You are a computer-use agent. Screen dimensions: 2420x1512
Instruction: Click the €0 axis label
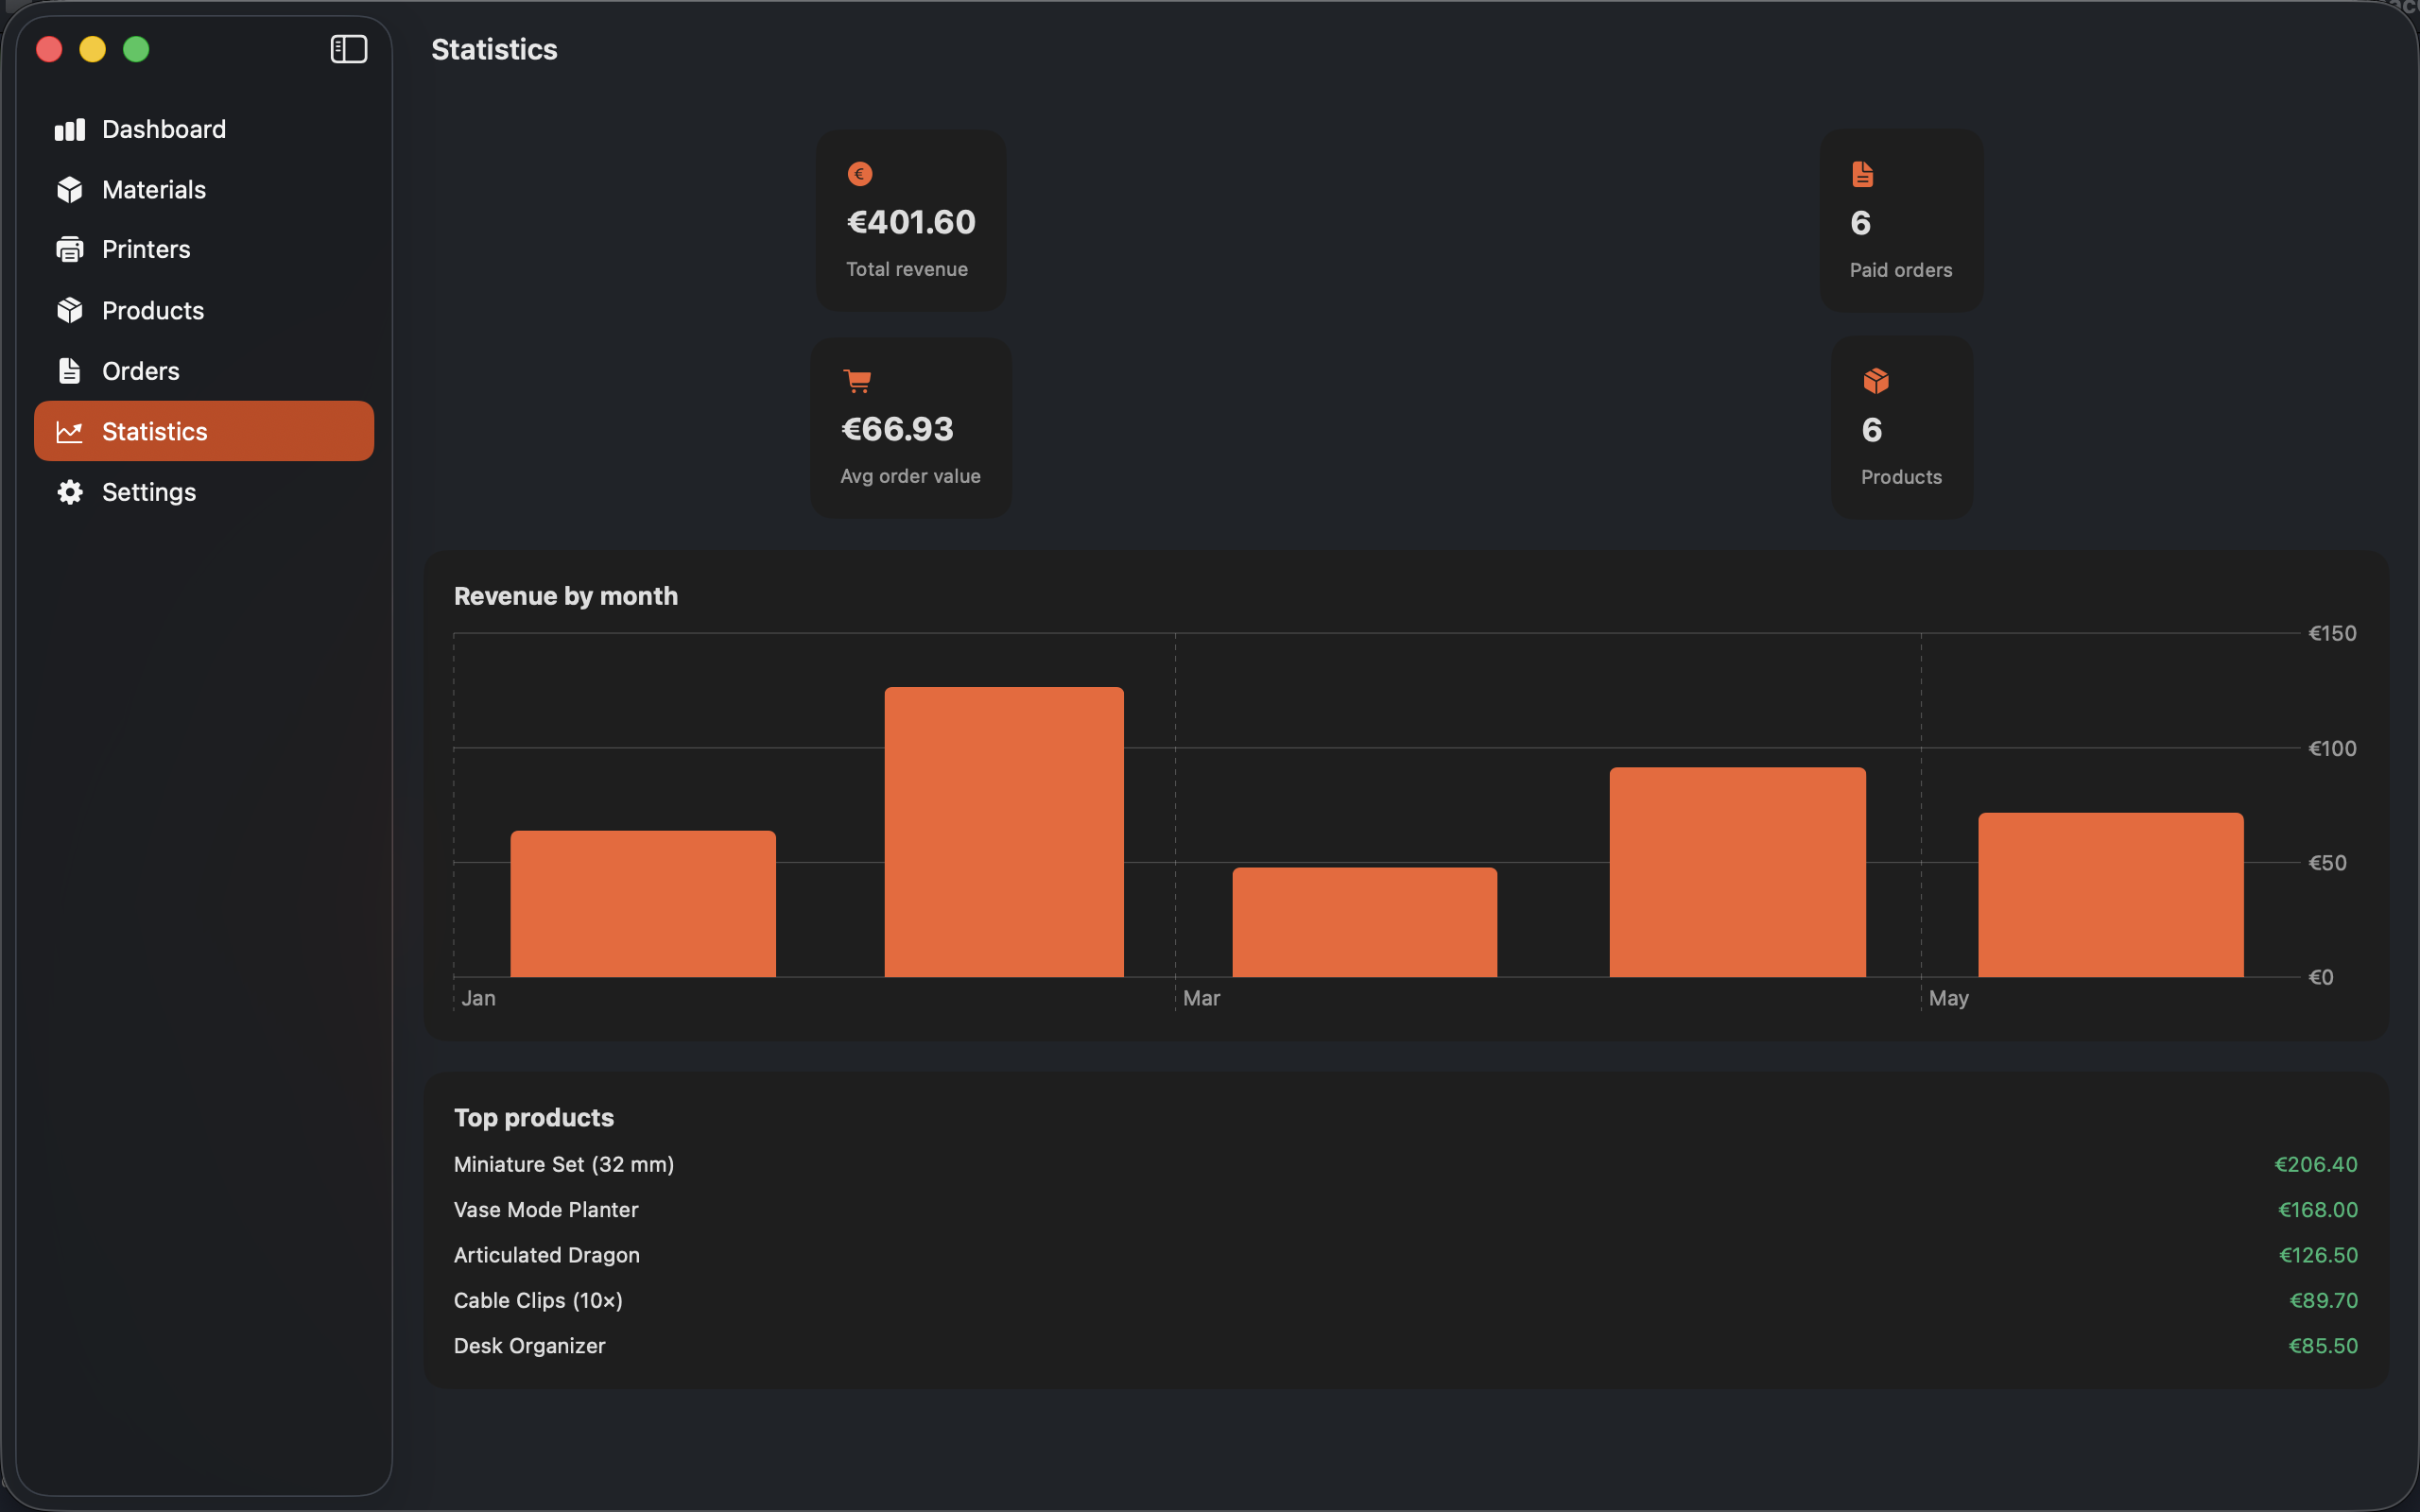point(2321,978)
